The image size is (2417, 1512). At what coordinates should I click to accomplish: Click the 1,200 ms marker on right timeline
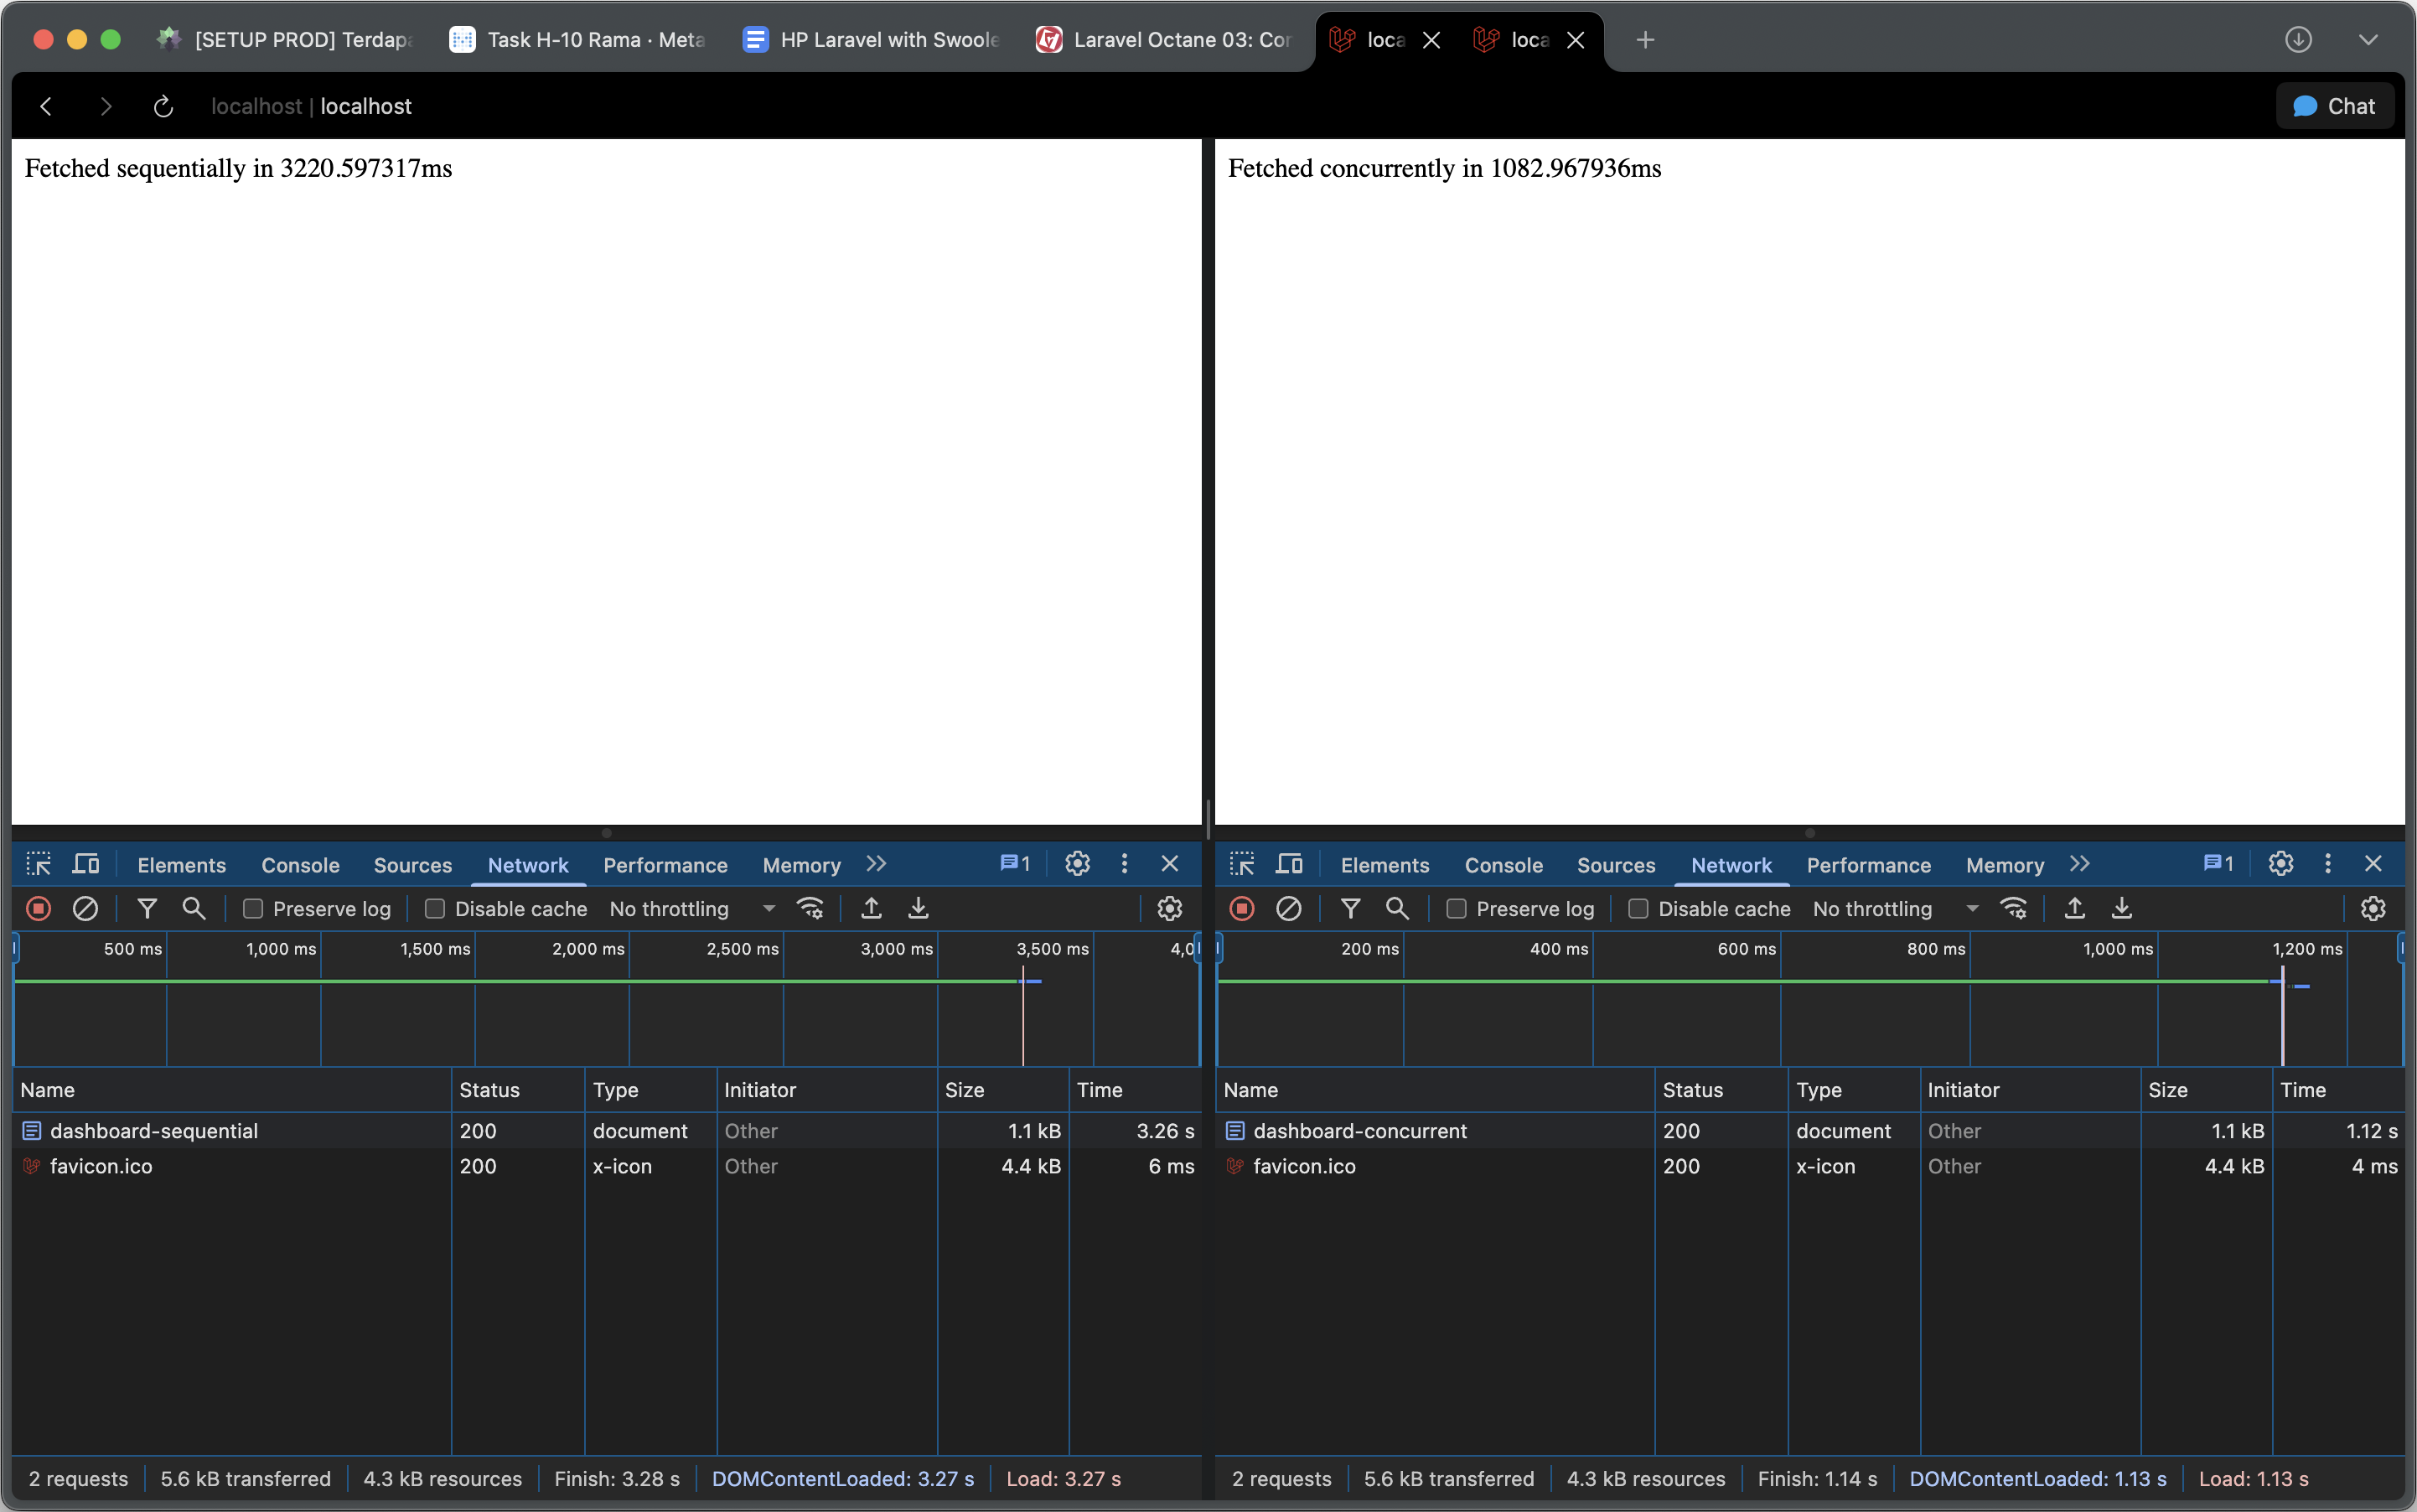pos(2307,949)
